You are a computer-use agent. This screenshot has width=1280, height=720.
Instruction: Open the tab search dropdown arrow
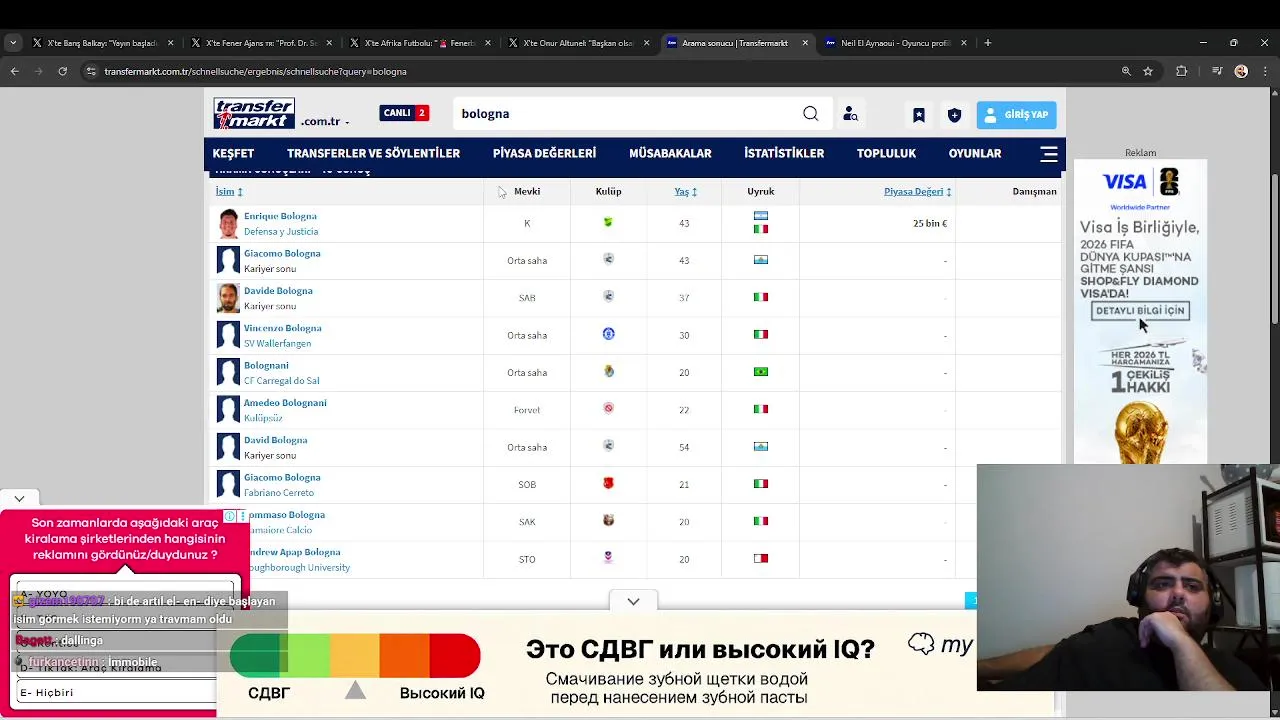coord(13,43)
